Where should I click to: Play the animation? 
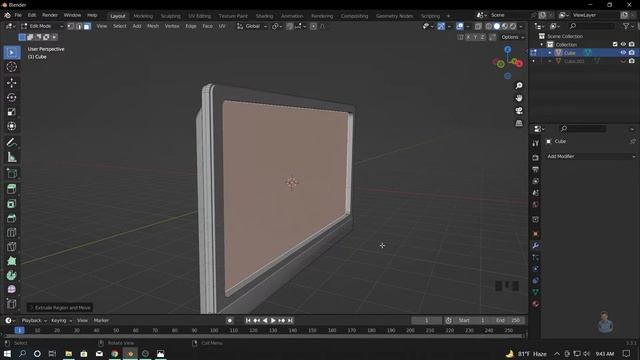click(273, 320)
